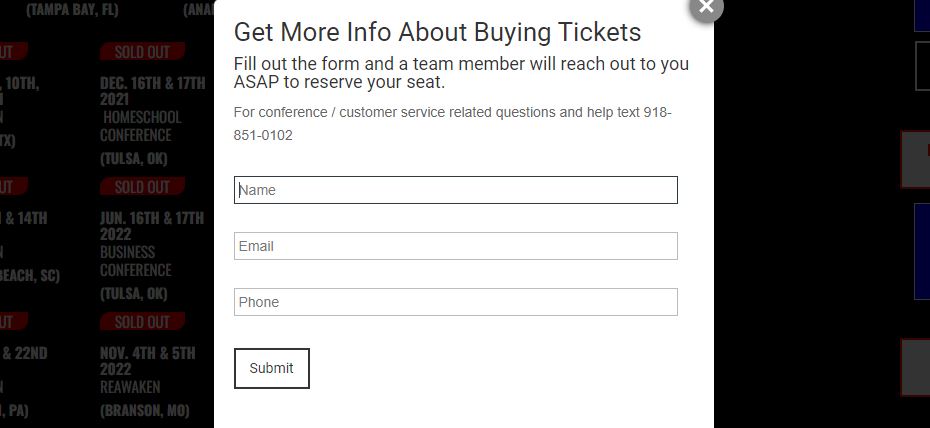
Task: Close the ticket info popup with X
Action: (x=706, y=7)
